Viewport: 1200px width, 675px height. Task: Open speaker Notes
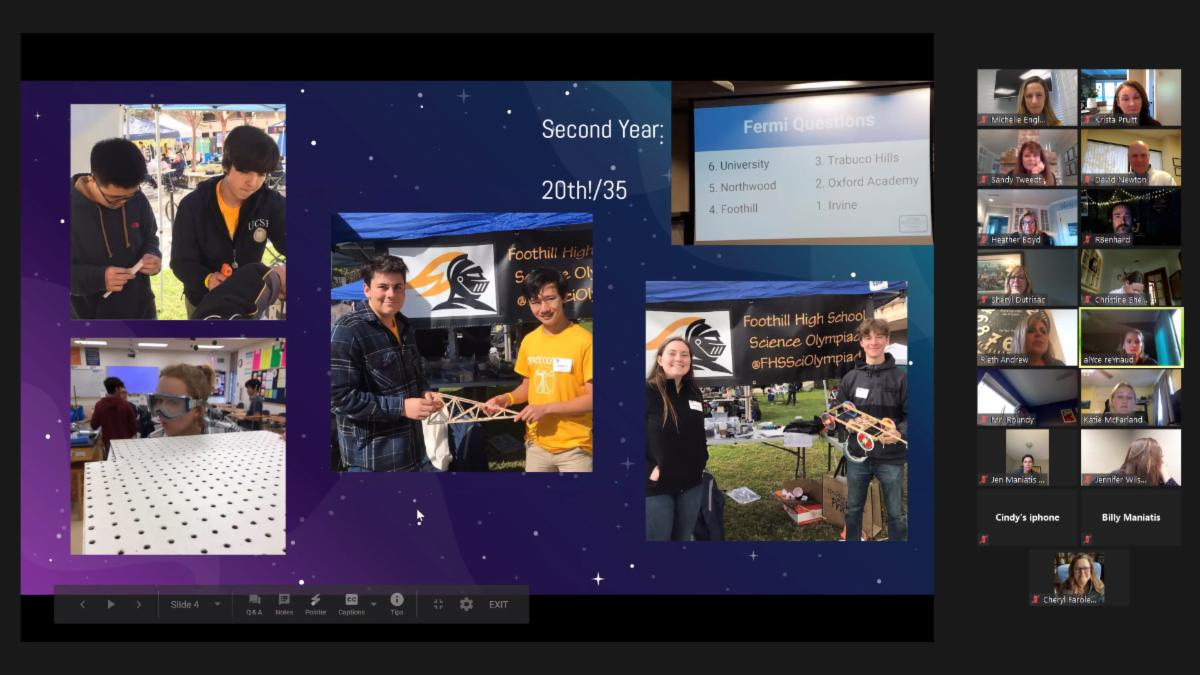[x=284, y=604]
